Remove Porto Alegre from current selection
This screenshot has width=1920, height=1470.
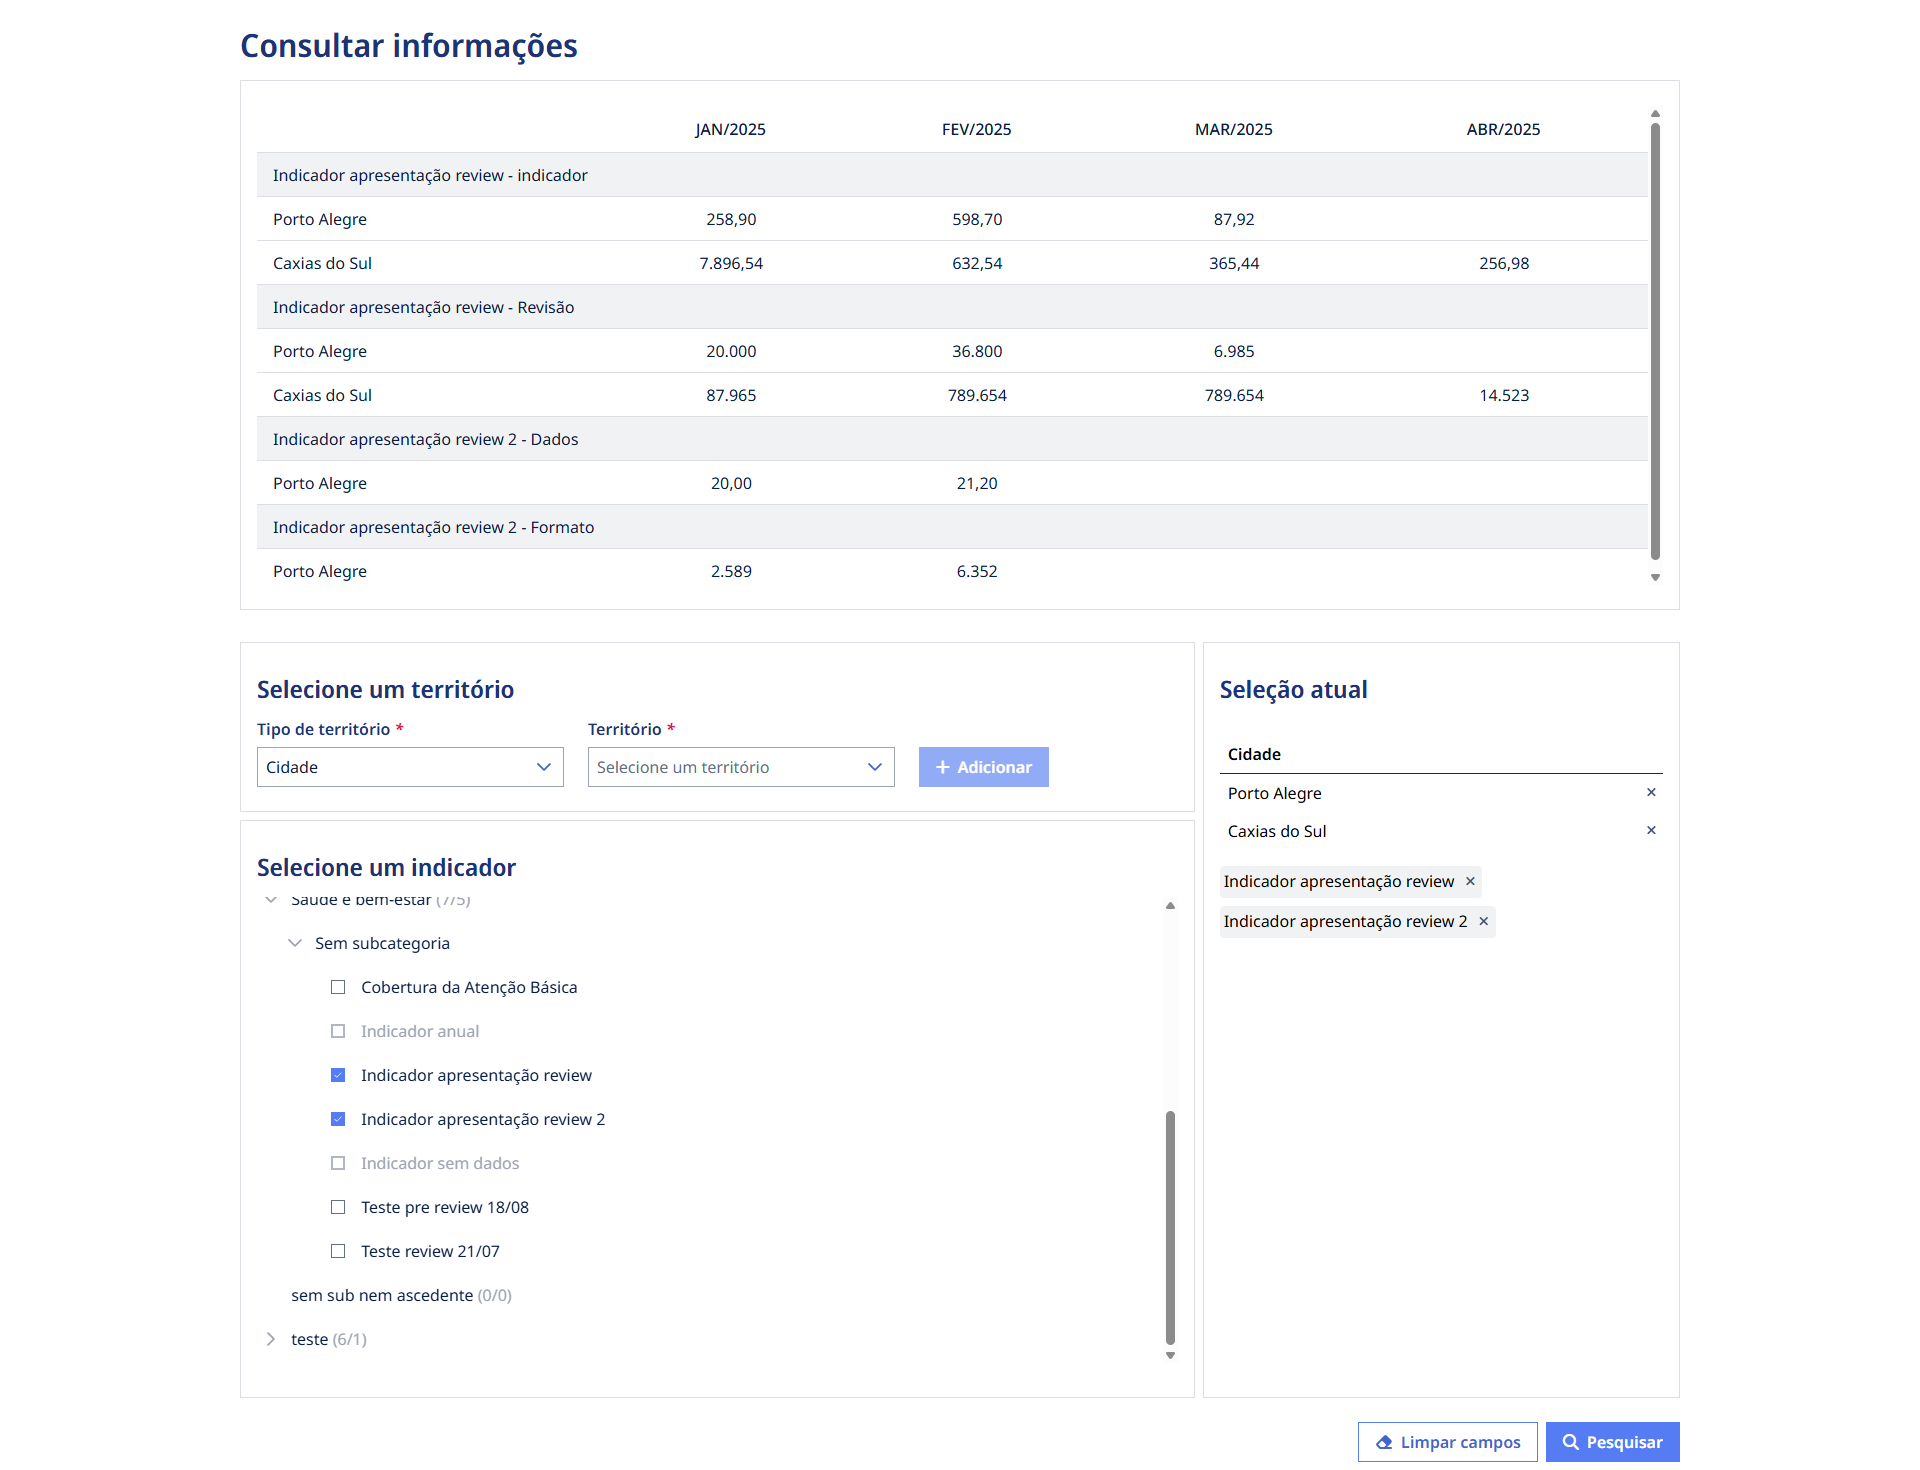[x=1651, y=792]
